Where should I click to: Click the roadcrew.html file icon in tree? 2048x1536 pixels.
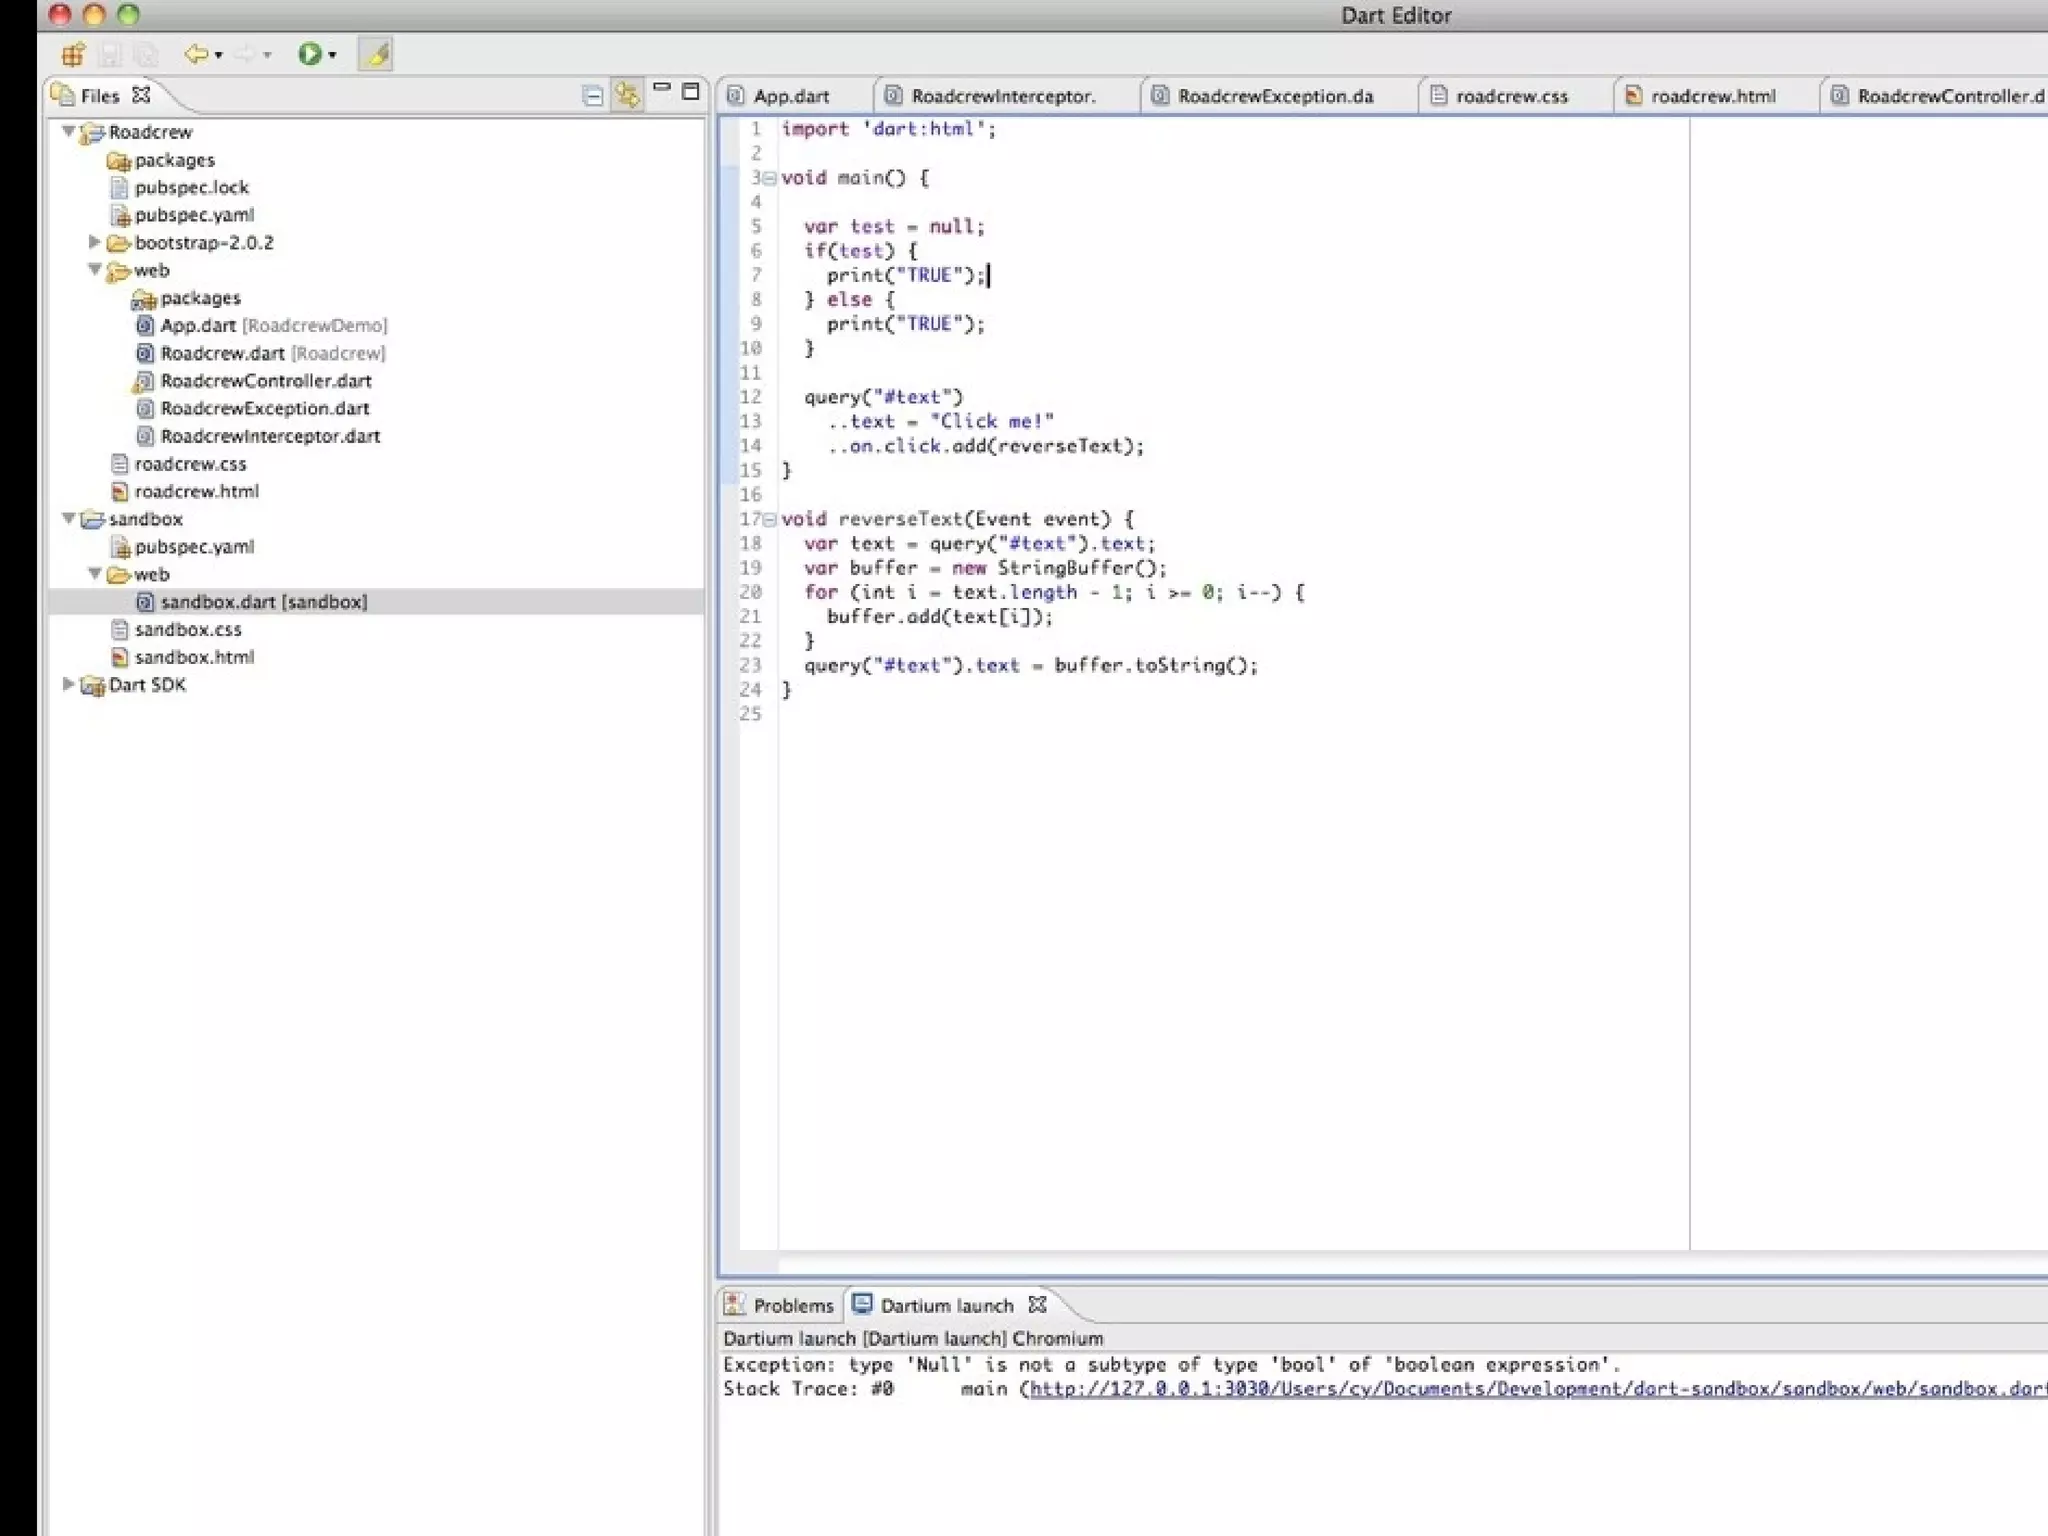coord(120,491)
